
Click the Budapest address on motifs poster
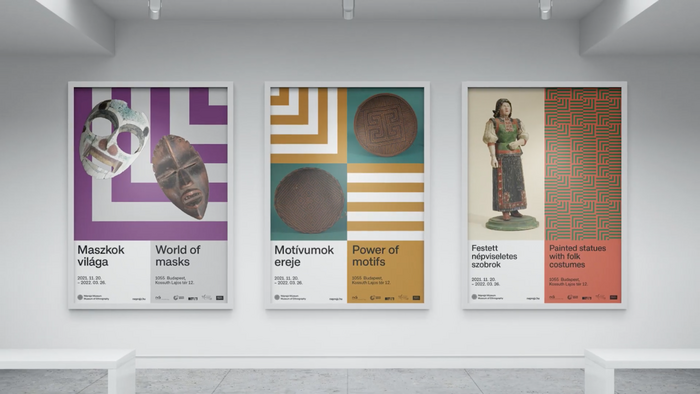(x=371, y=280)
